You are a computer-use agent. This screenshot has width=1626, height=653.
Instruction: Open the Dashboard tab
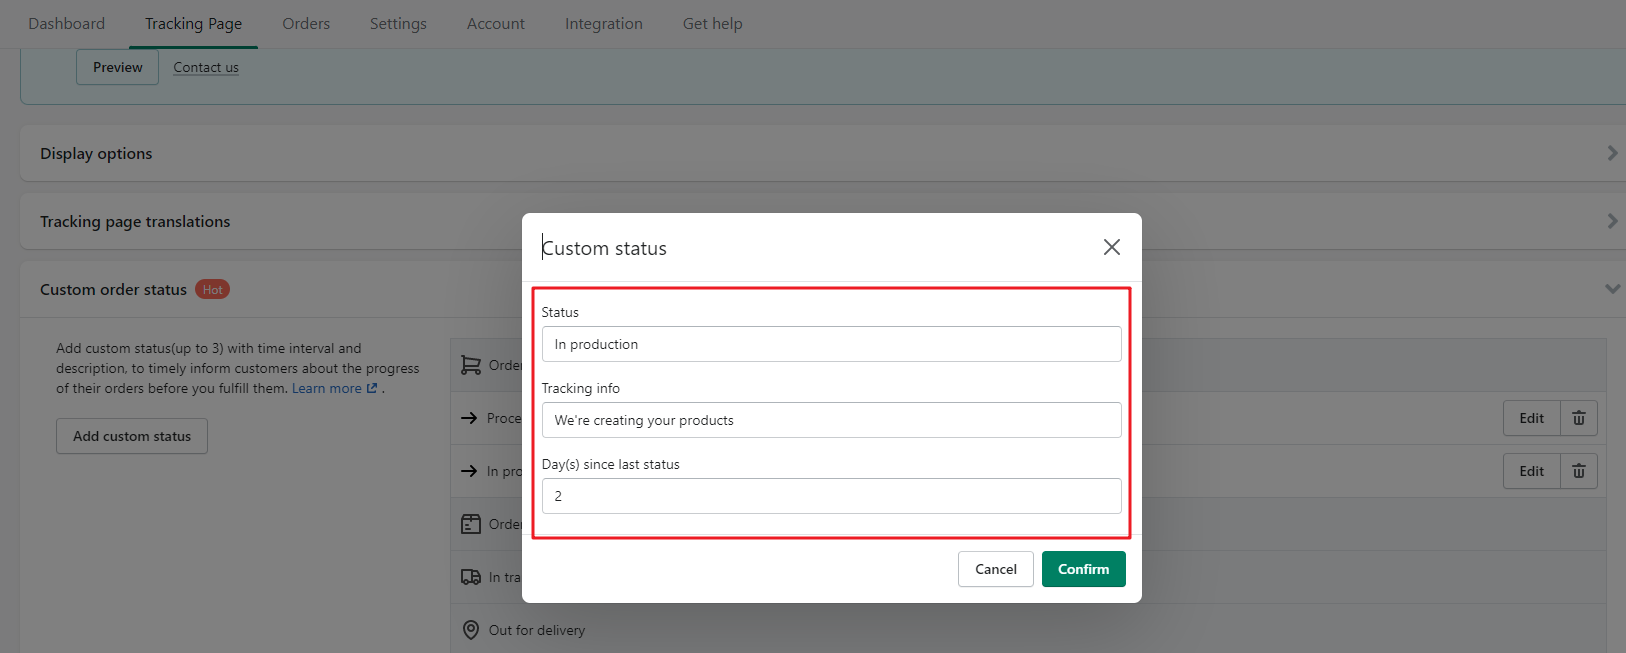point(66,23)
